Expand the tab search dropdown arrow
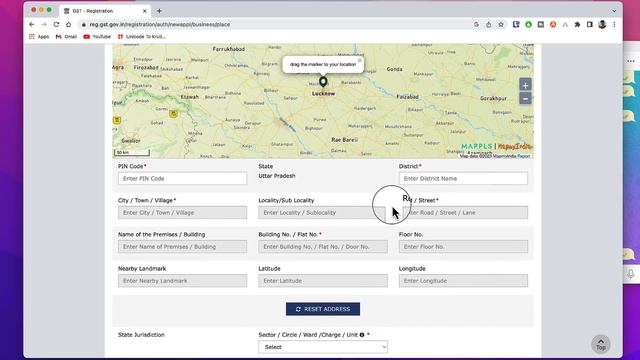The image size is (640, 360). (614, 11)
